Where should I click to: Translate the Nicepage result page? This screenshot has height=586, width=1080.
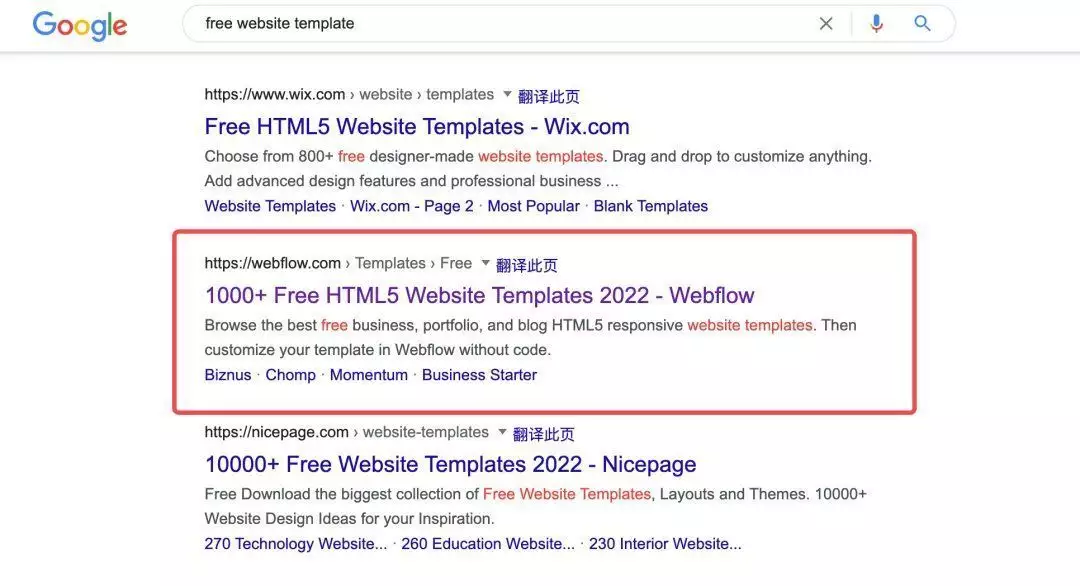point(544,434)
